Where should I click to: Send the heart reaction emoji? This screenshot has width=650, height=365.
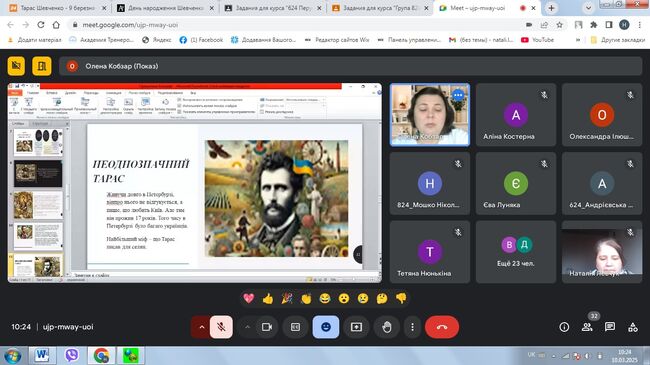(x=249, y=298)
